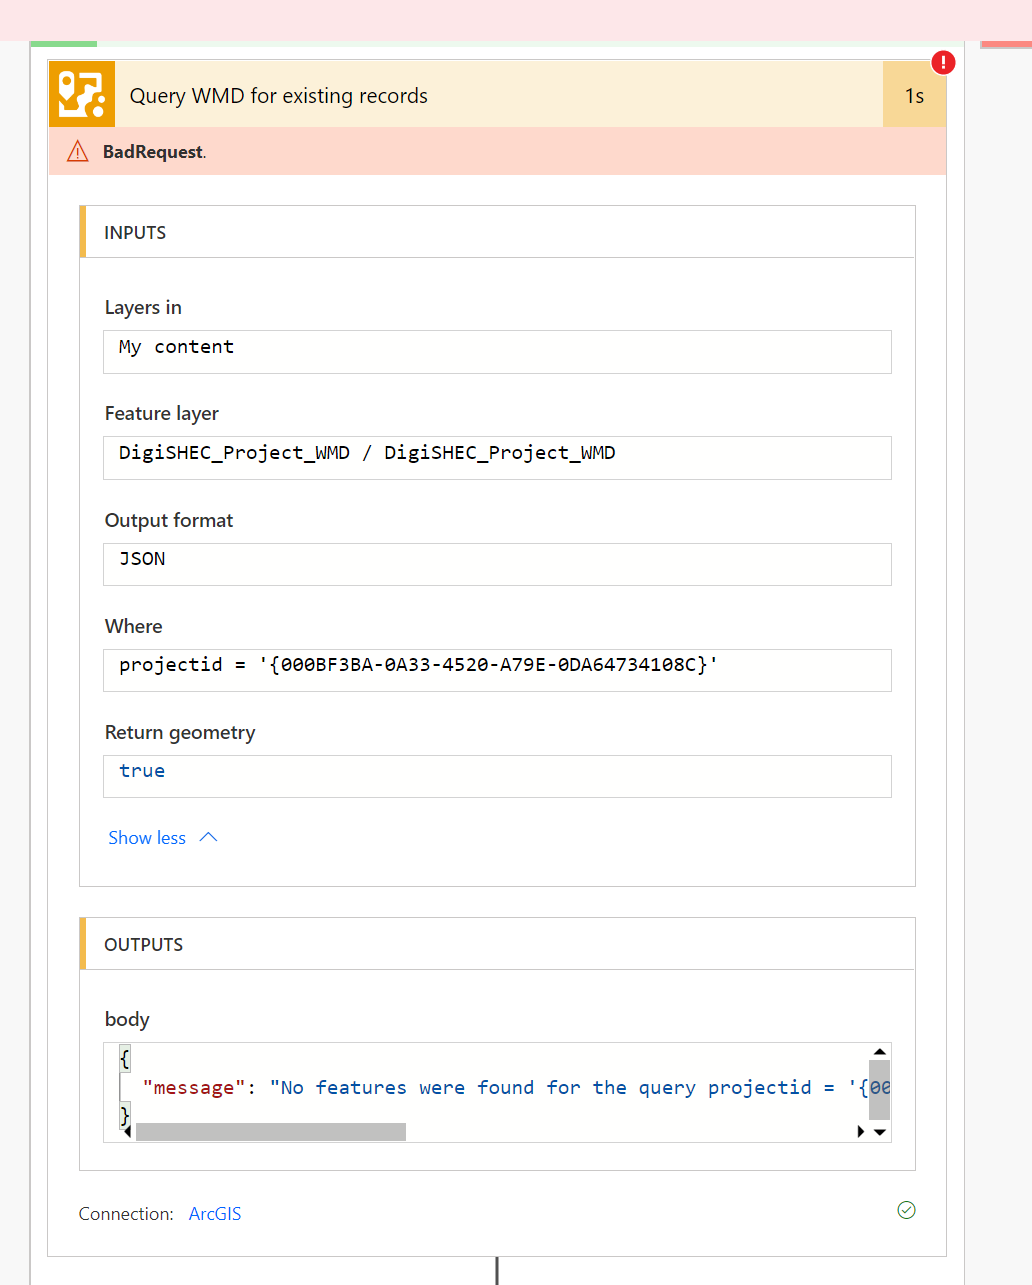The height and width of the screenshot is (1285, 1032).
Task: Collapse inputs with Show less chevron
Action: pyautogui.click(x=208, y=838)
